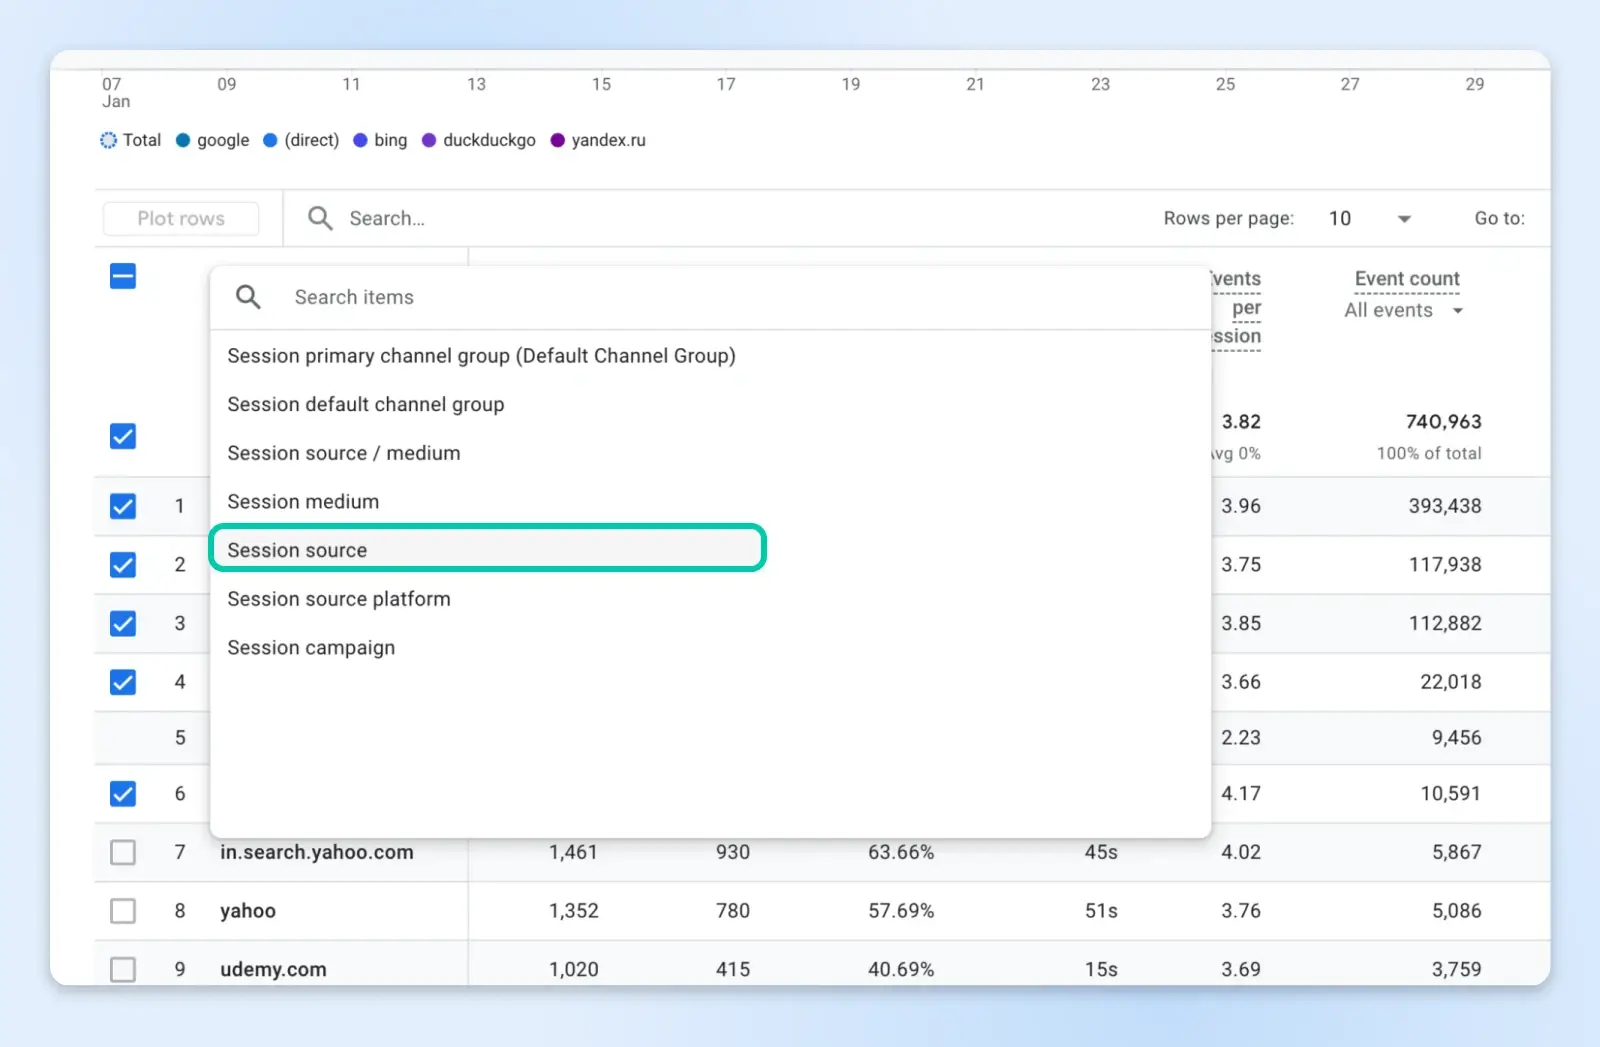This screenshot has height=1047, width=1600.
Task: Check the box for row 7 in.search.yahoo.com
Action: (123, 852)
